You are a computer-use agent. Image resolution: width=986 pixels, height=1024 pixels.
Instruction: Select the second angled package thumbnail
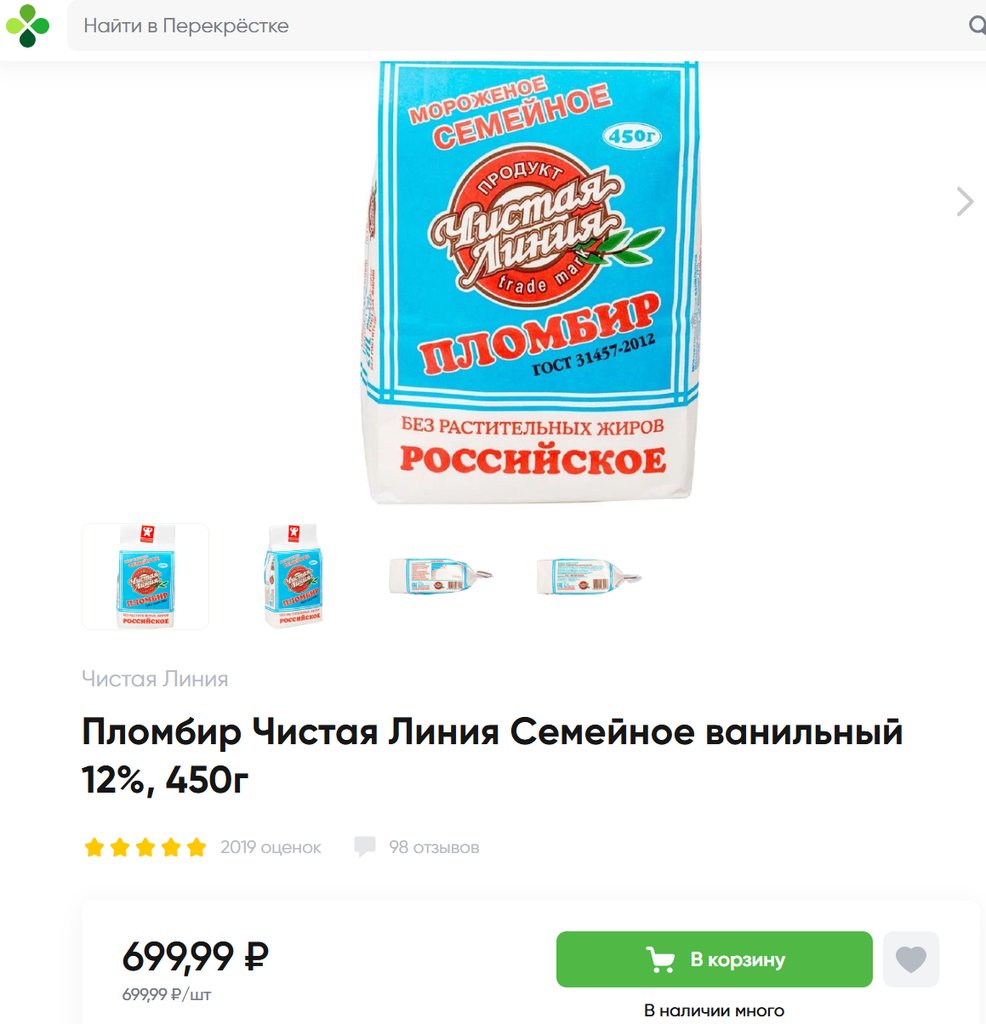click(293, 577)
